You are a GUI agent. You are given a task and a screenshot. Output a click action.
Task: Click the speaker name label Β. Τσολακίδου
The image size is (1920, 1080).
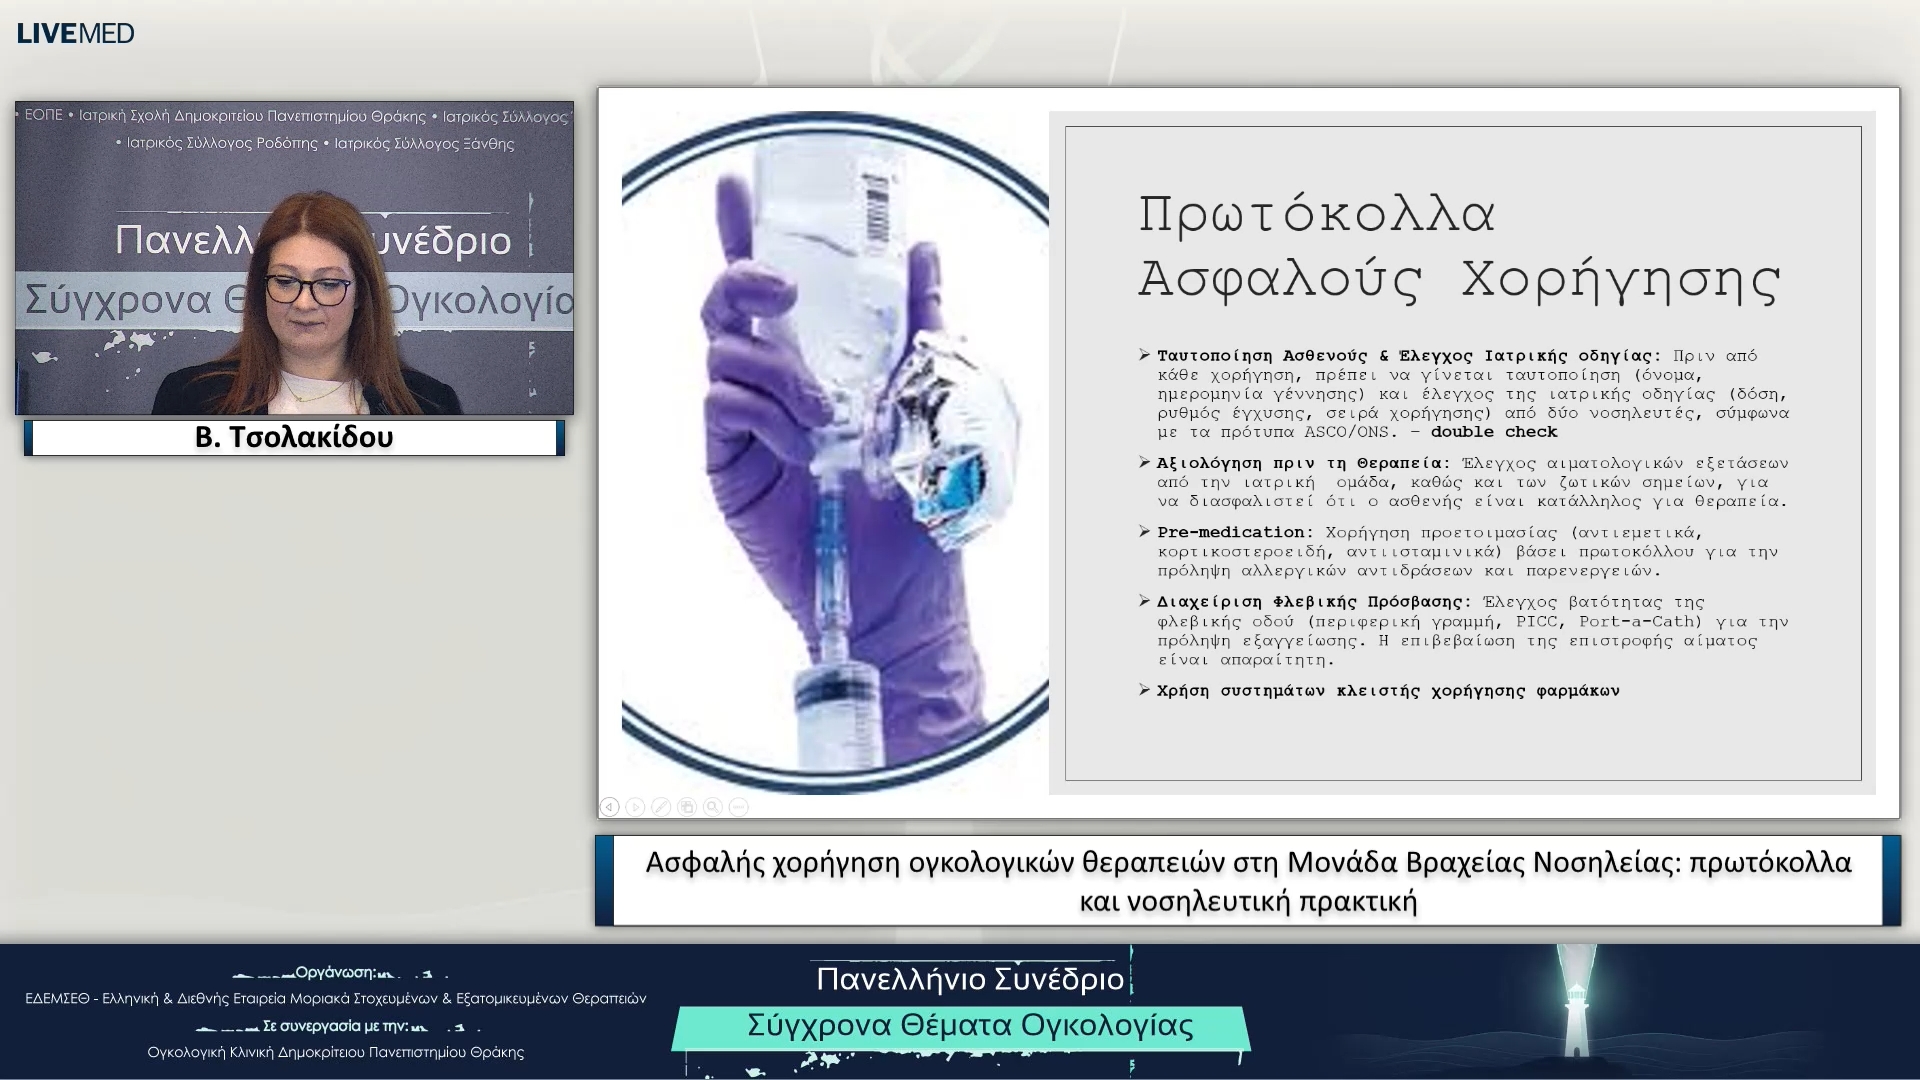(294, 438)
